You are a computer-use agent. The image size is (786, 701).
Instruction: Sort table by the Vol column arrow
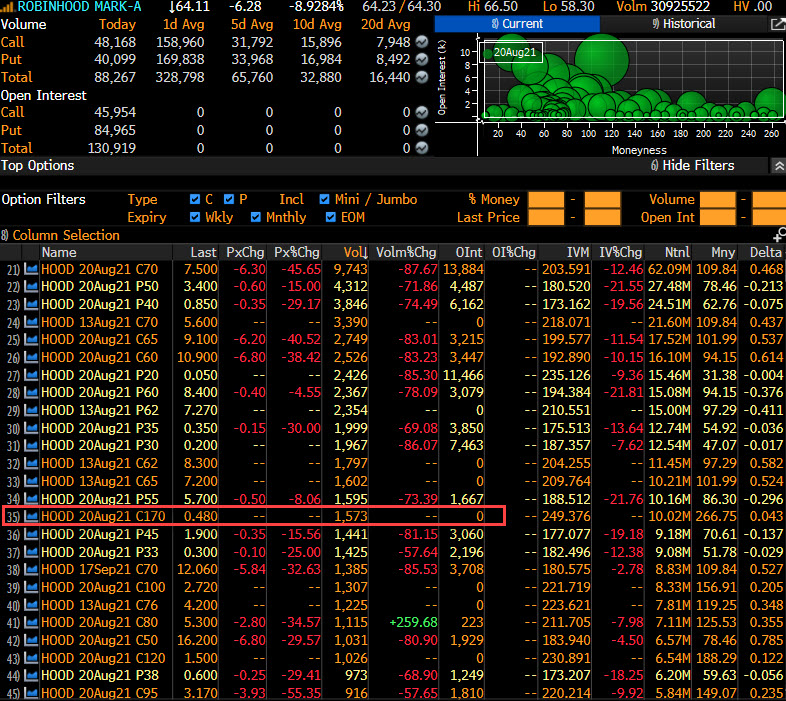(365, 253)
